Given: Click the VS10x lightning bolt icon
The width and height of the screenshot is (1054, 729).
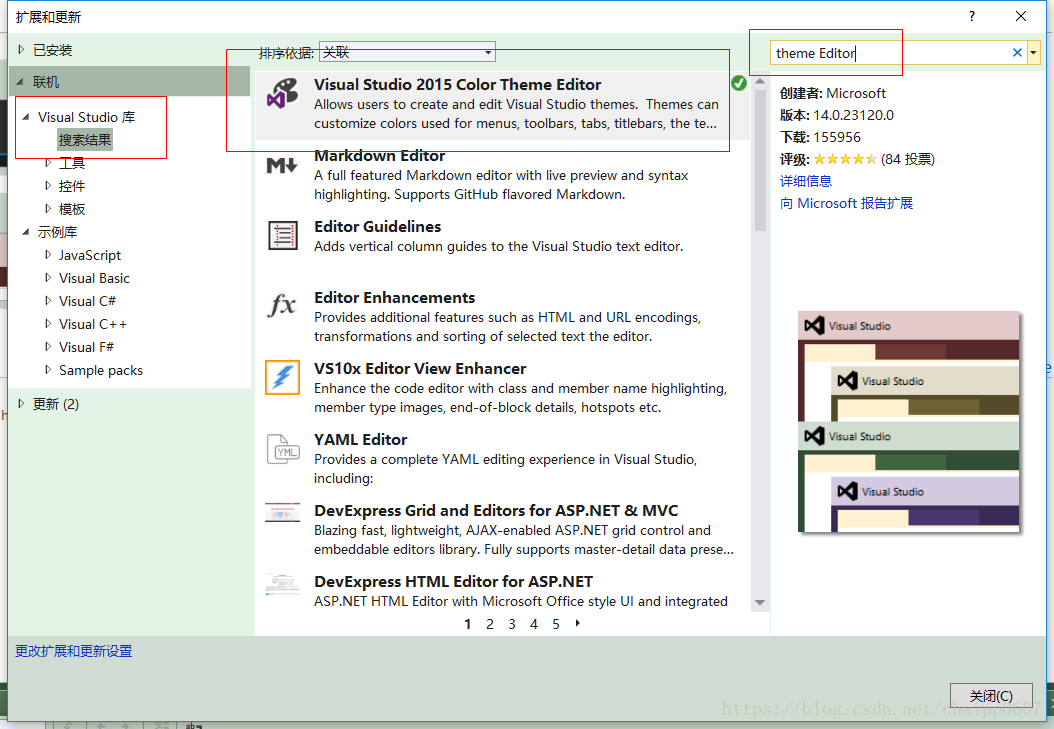Looking at the screenshot, I should click(x=282, y=377).
